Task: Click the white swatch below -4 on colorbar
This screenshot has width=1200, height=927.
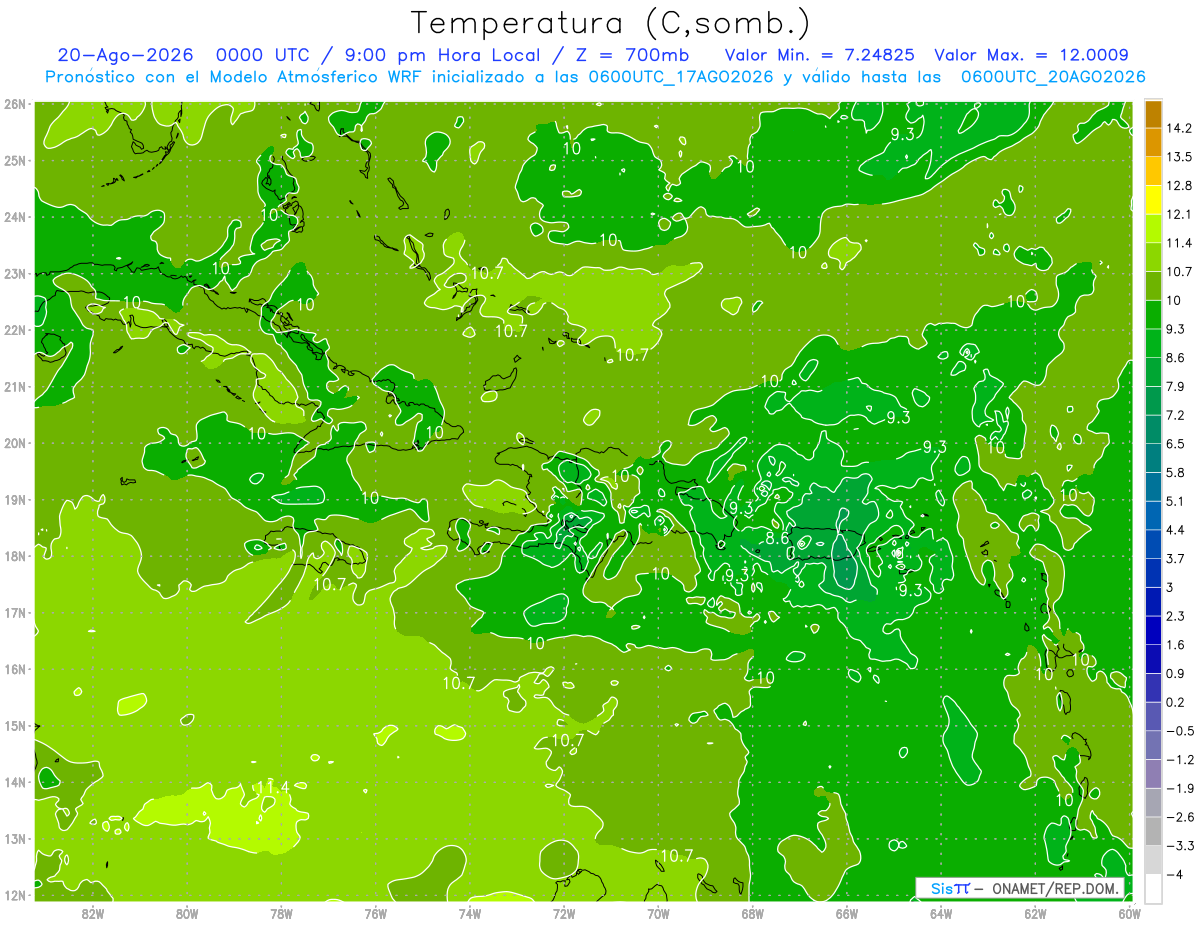Action: (1153, 889)
